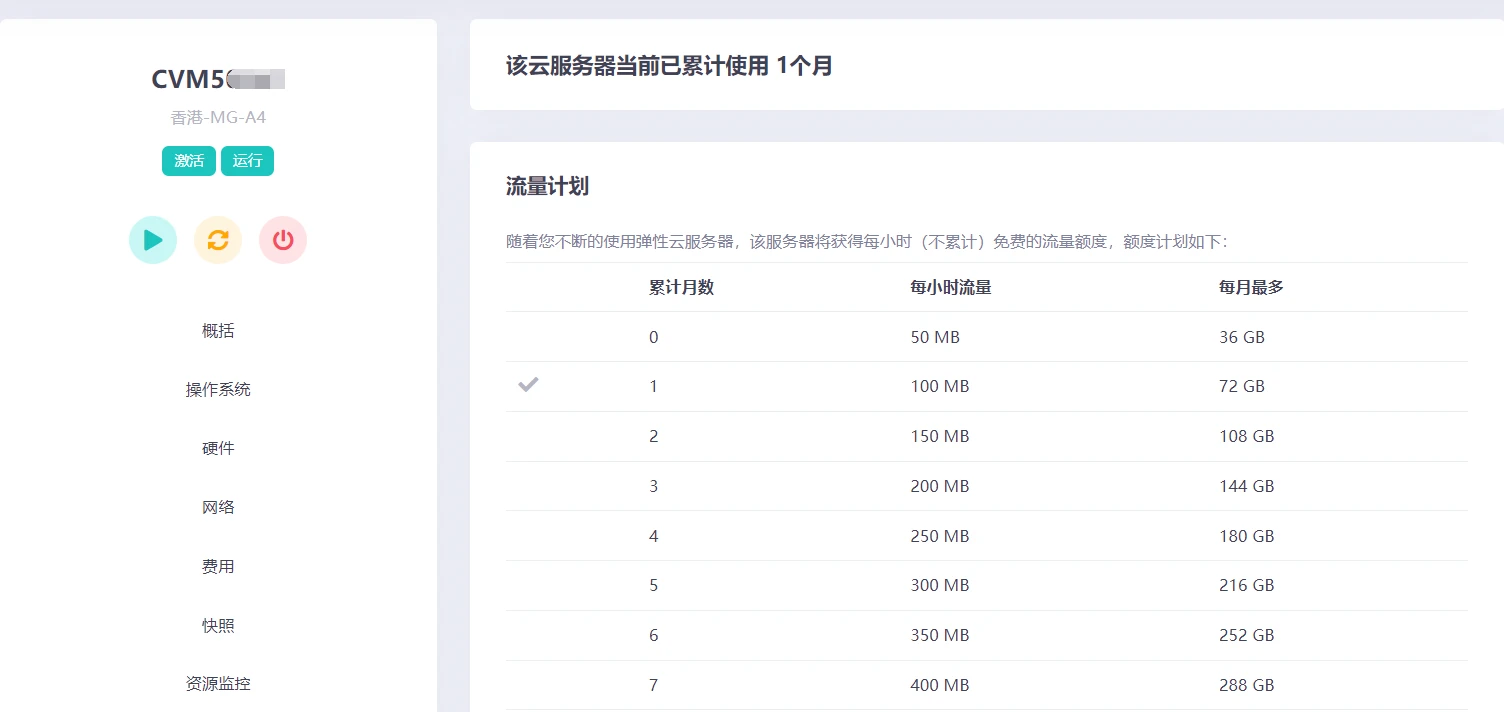Go to the 操作系统 menu item
The image size is (1504, 712).
[218, 390]
